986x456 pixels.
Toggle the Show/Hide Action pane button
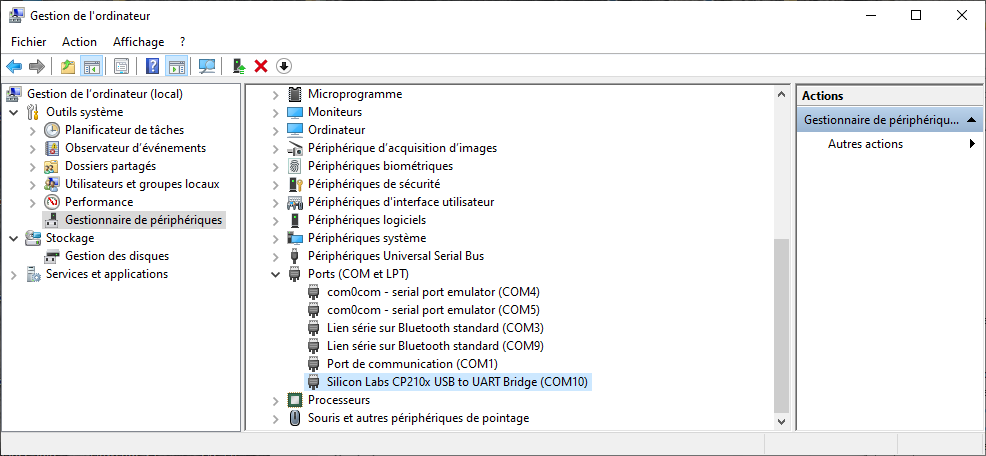point(177,66)
